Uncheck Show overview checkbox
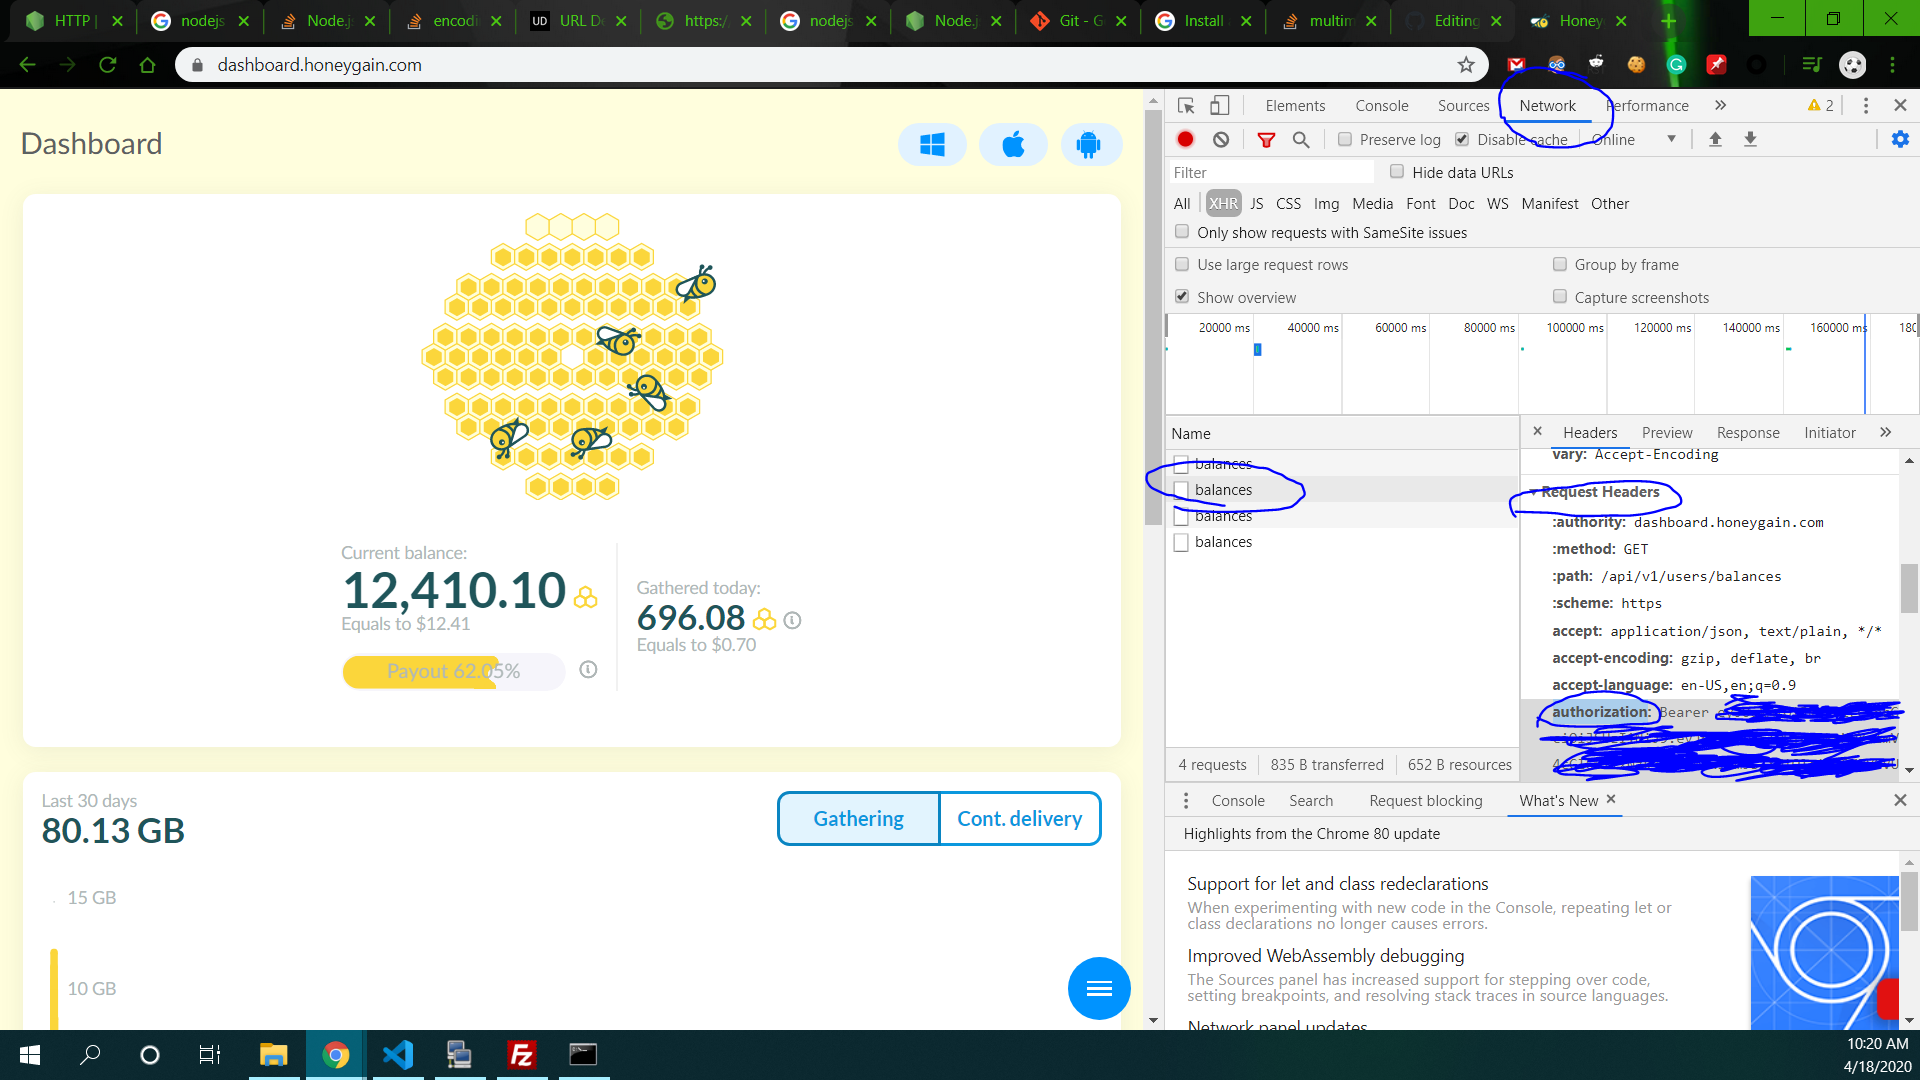 1182,297
